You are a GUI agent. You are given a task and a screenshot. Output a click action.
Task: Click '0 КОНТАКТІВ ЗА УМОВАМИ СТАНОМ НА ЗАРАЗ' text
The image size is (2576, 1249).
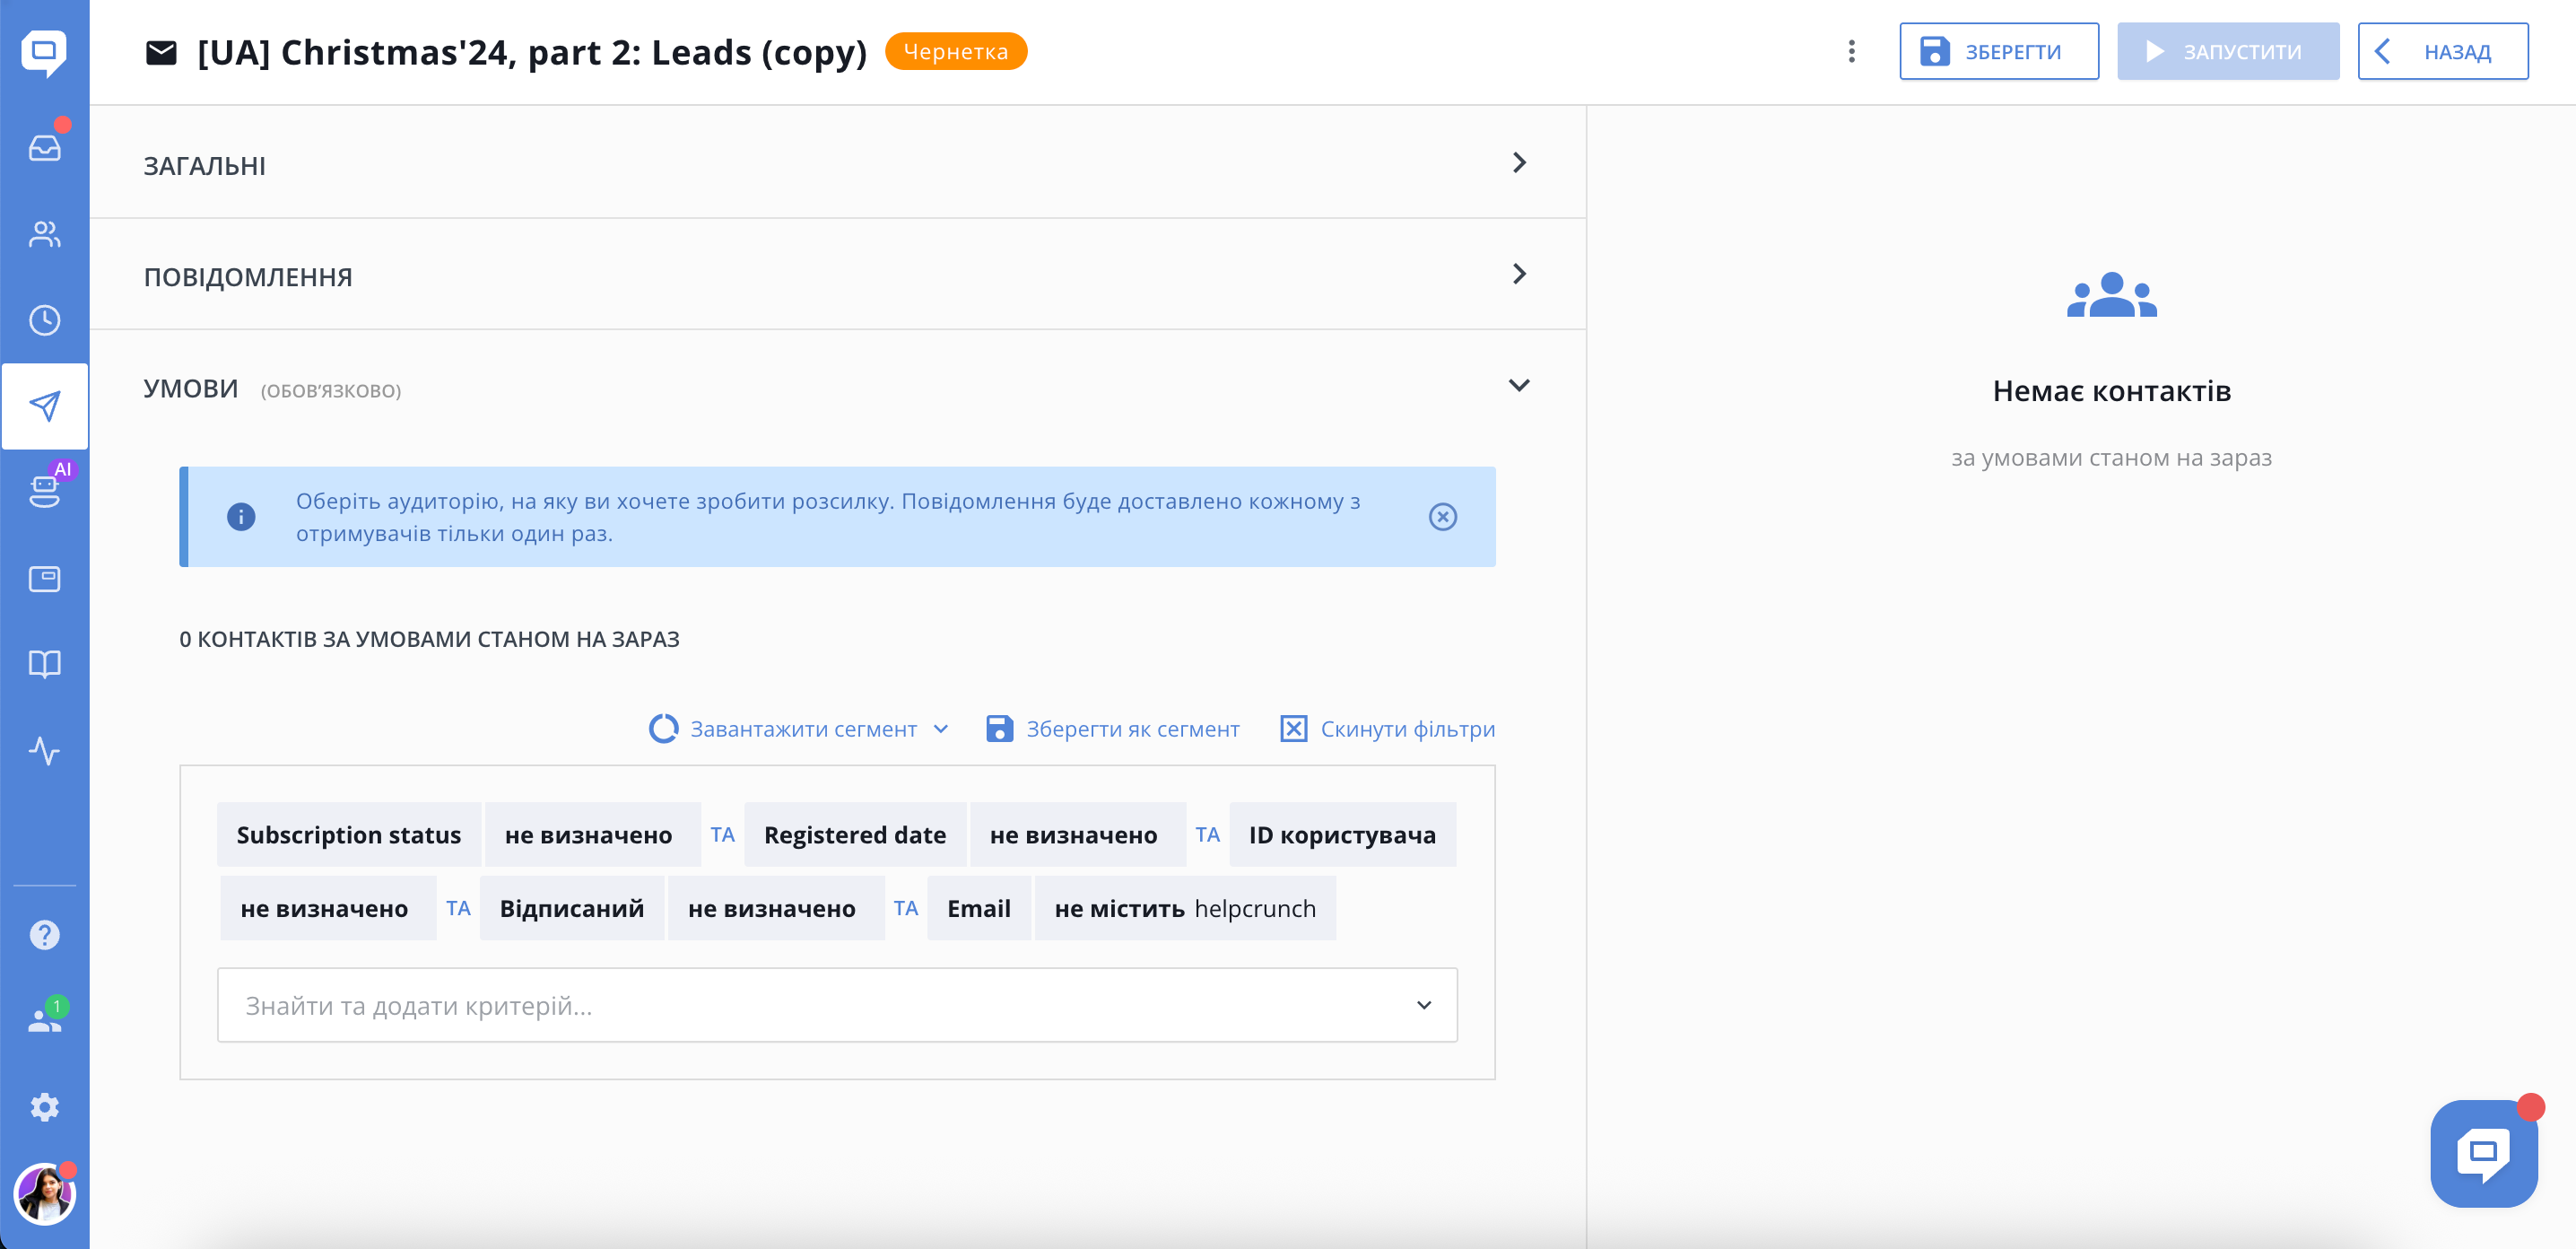[429, 639]
